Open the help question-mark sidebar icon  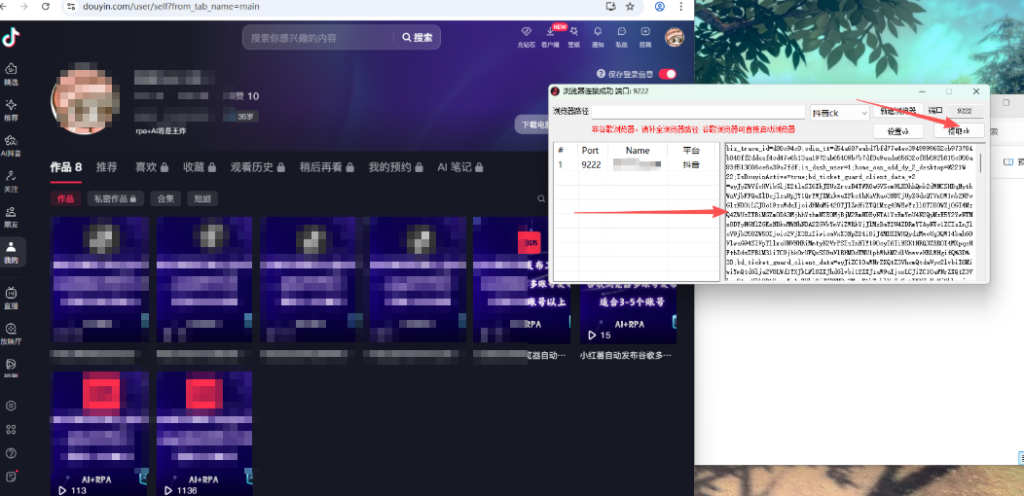click(10, 453)
